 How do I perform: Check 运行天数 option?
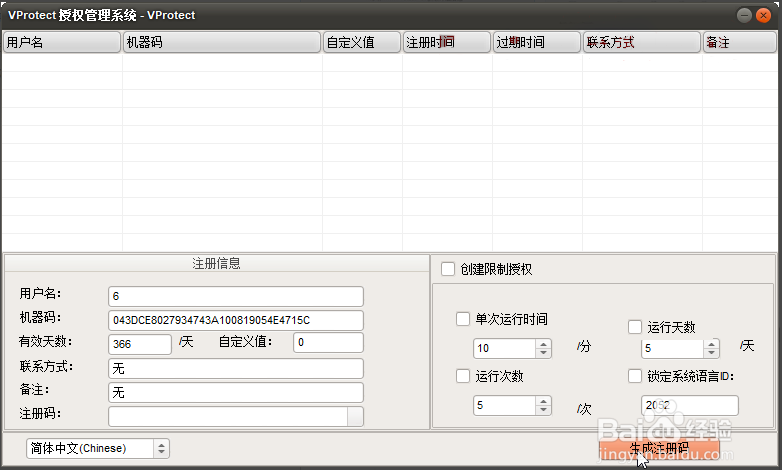click(x=635, y=327)
